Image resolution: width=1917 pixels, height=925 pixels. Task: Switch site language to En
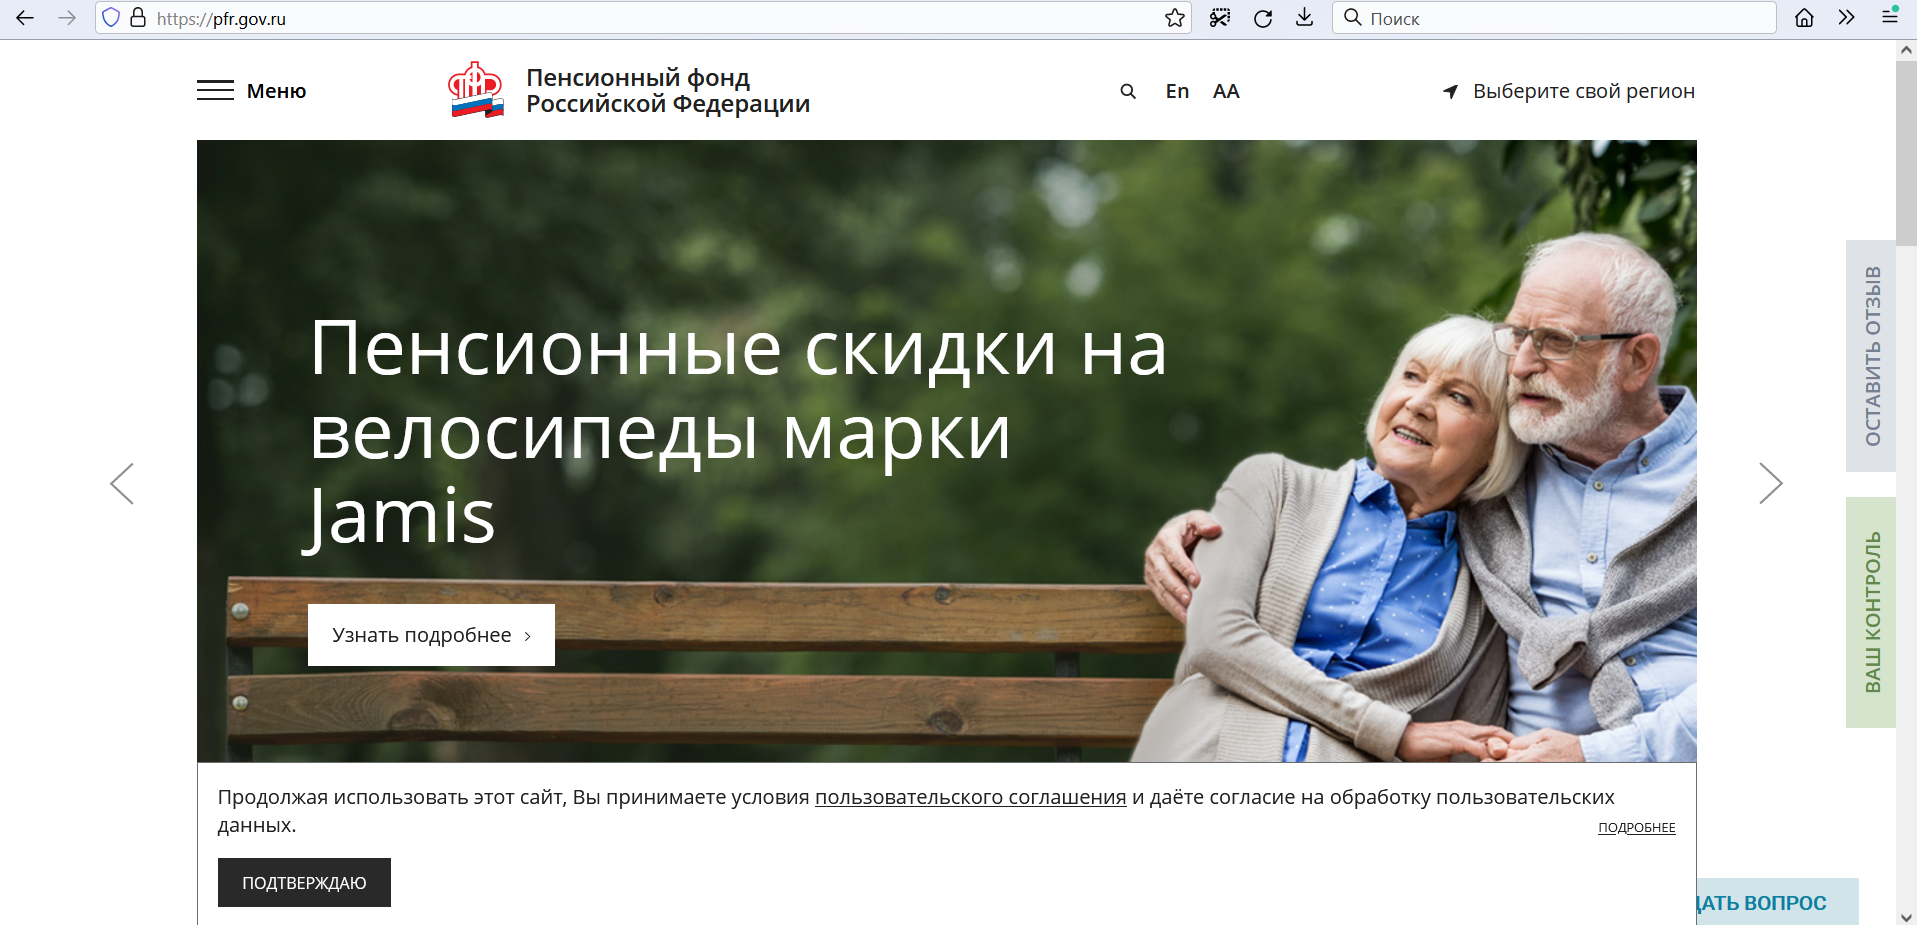tap(1177, 92)
